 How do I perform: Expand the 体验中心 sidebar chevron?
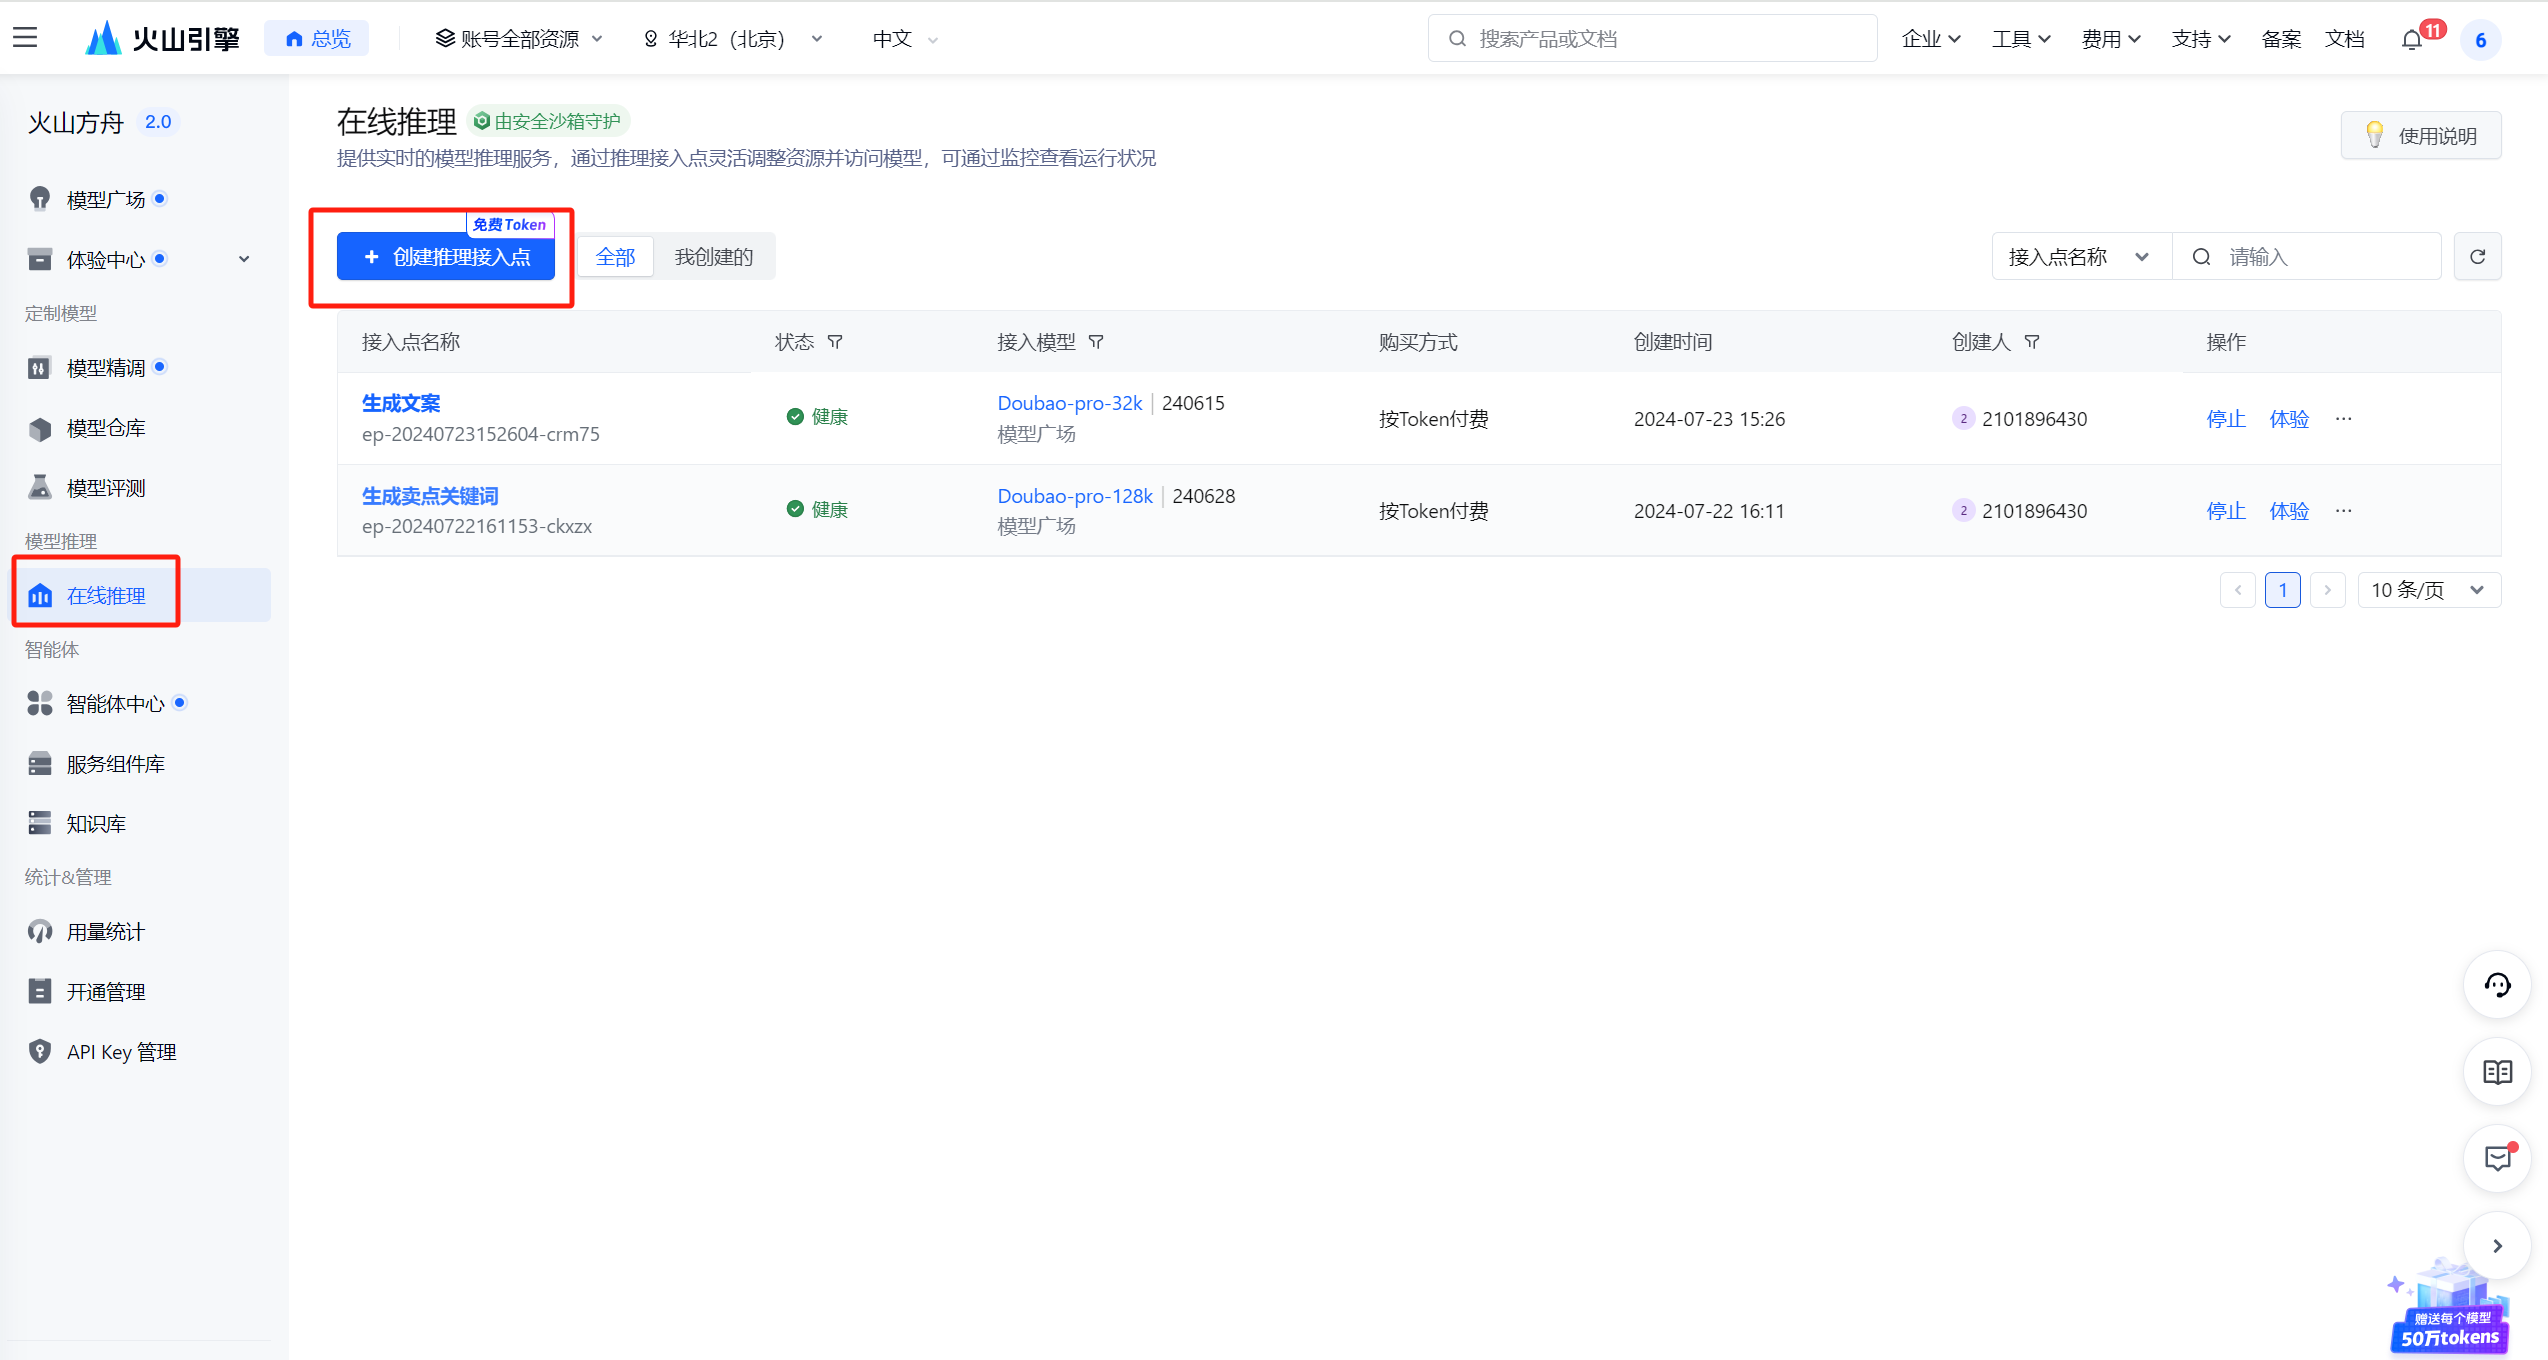[244, 259]
